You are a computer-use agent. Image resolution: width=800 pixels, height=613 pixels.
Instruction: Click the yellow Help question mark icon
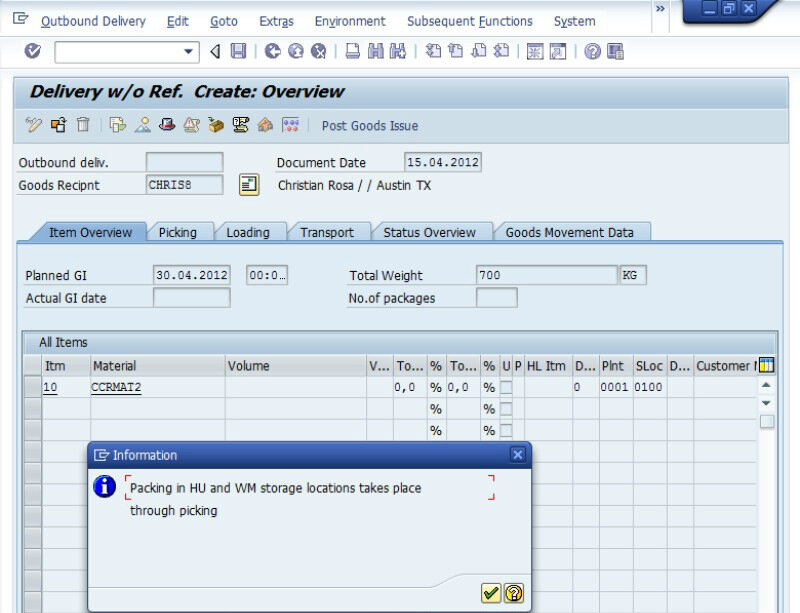(593, 51)
